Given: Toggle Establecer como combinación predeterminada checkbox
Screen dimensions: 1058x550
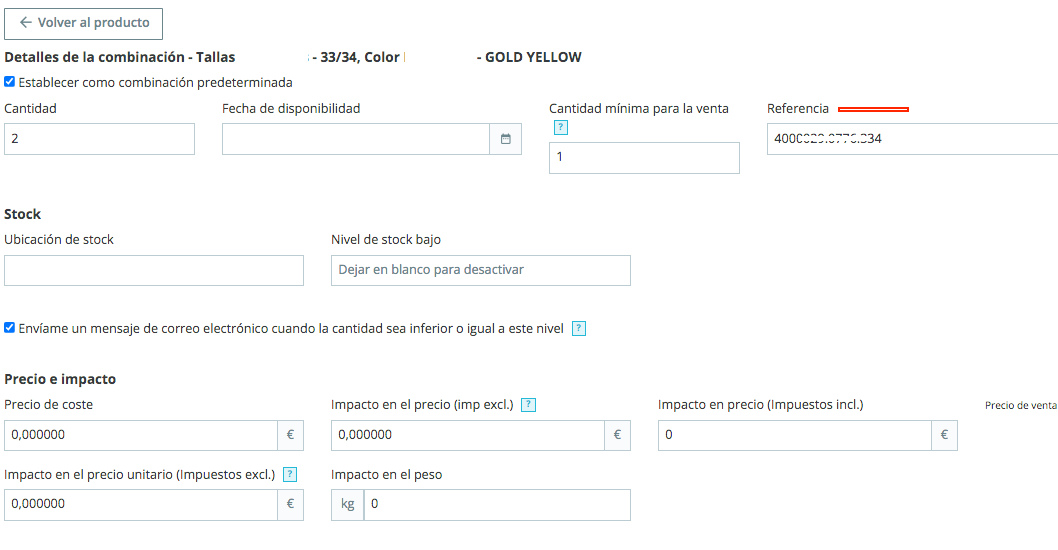Looking at the screenshot, I should [10, 82].
